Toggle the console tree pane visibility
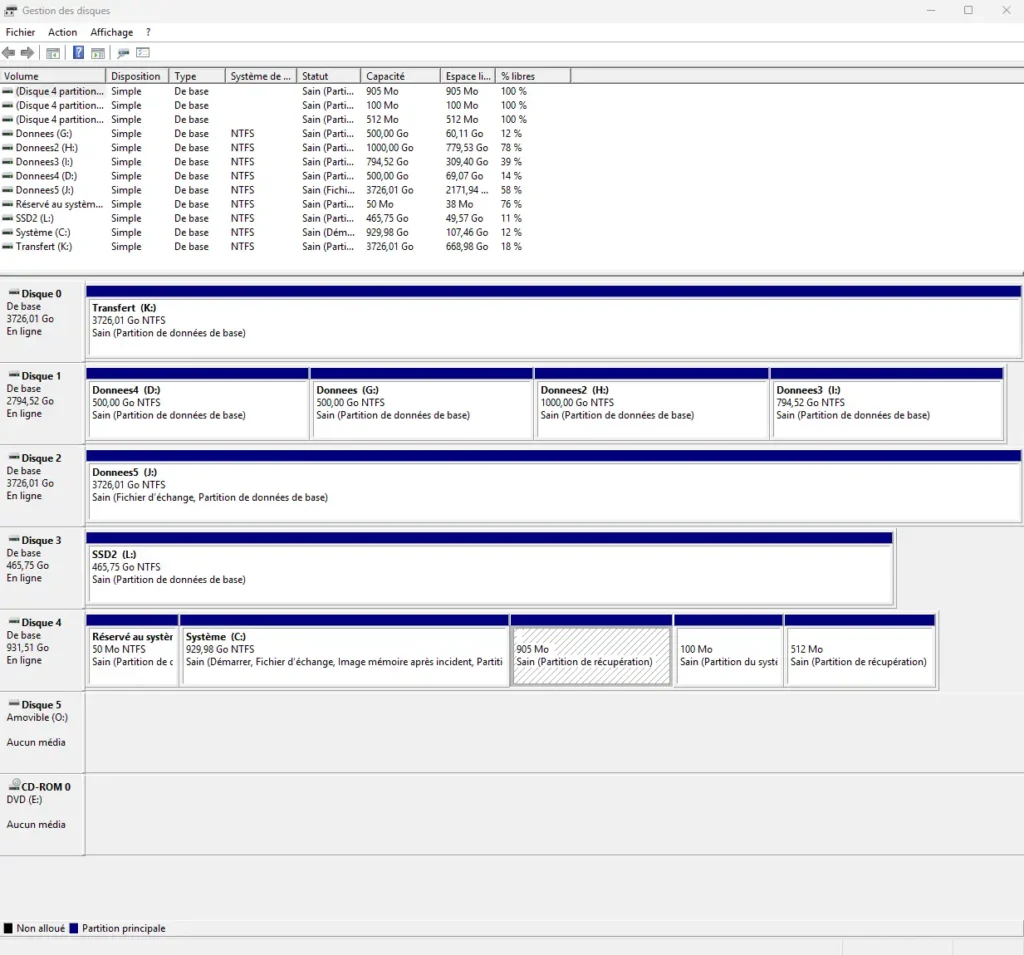This screenshot has height=955, width=1024. point(54,52)
